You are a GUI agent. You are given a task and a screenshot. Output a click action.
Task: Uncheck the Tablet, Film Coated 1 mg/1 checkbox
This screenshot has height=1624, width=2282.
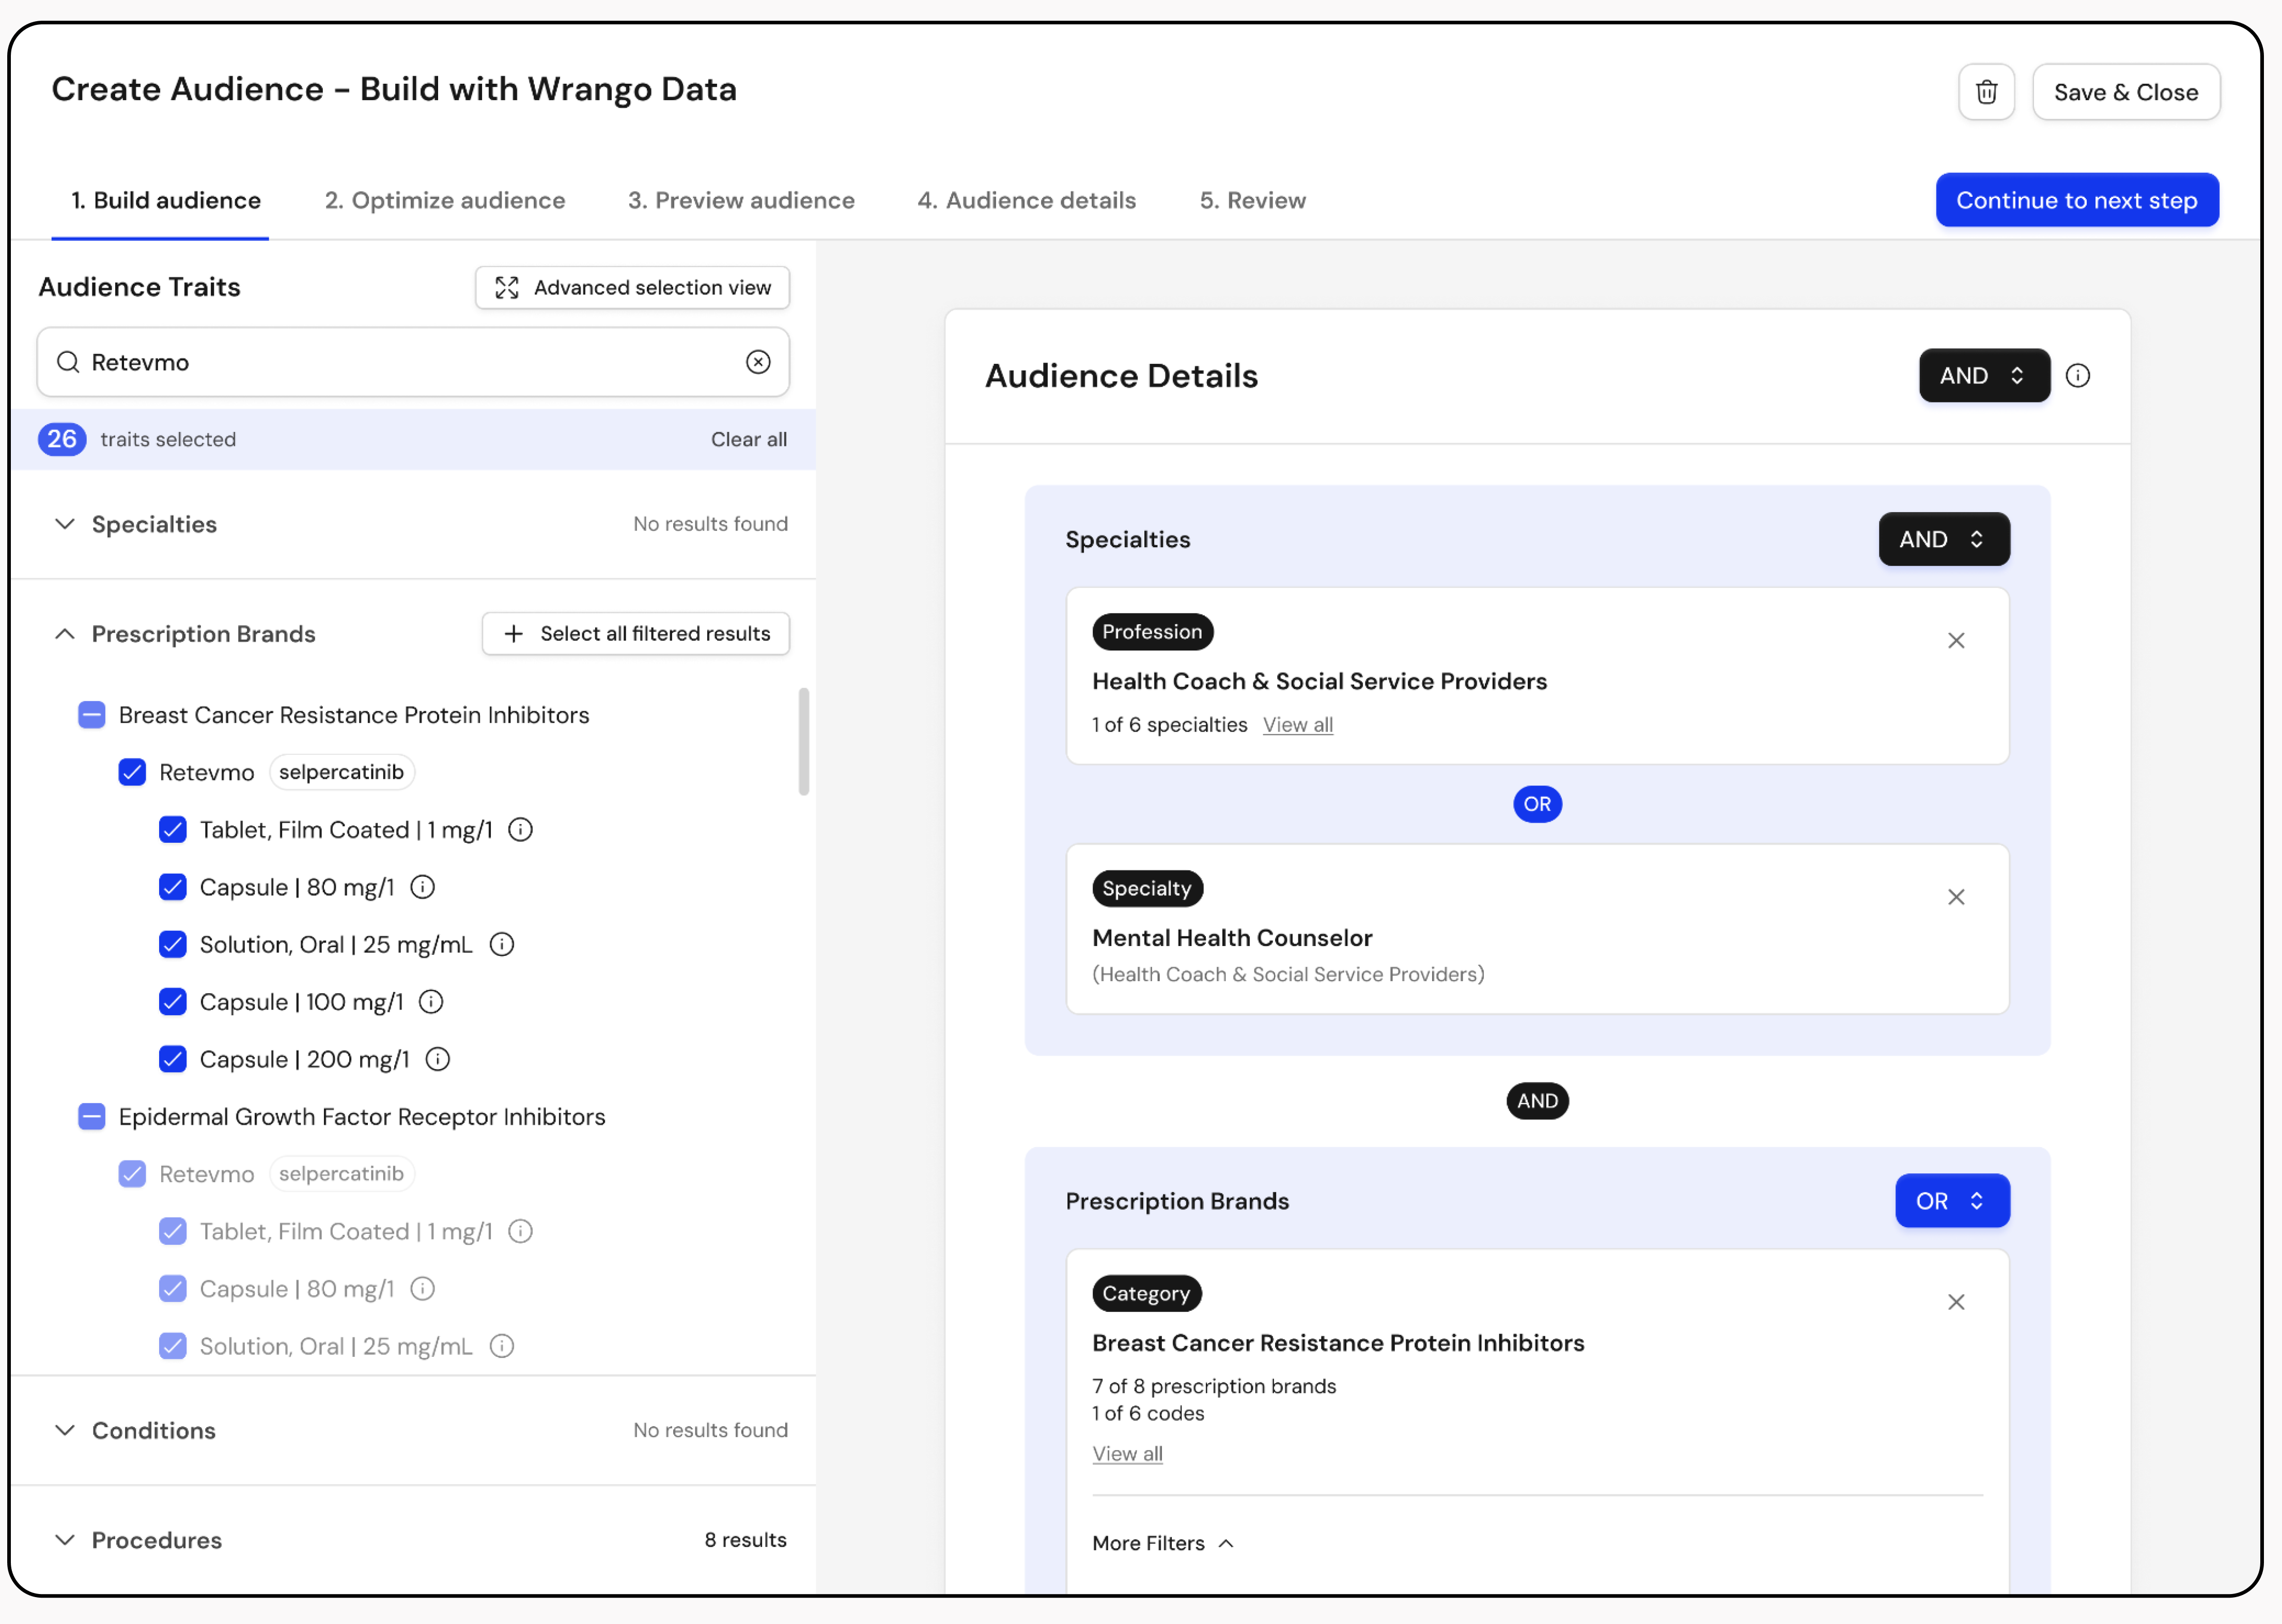tap(173, 830)
